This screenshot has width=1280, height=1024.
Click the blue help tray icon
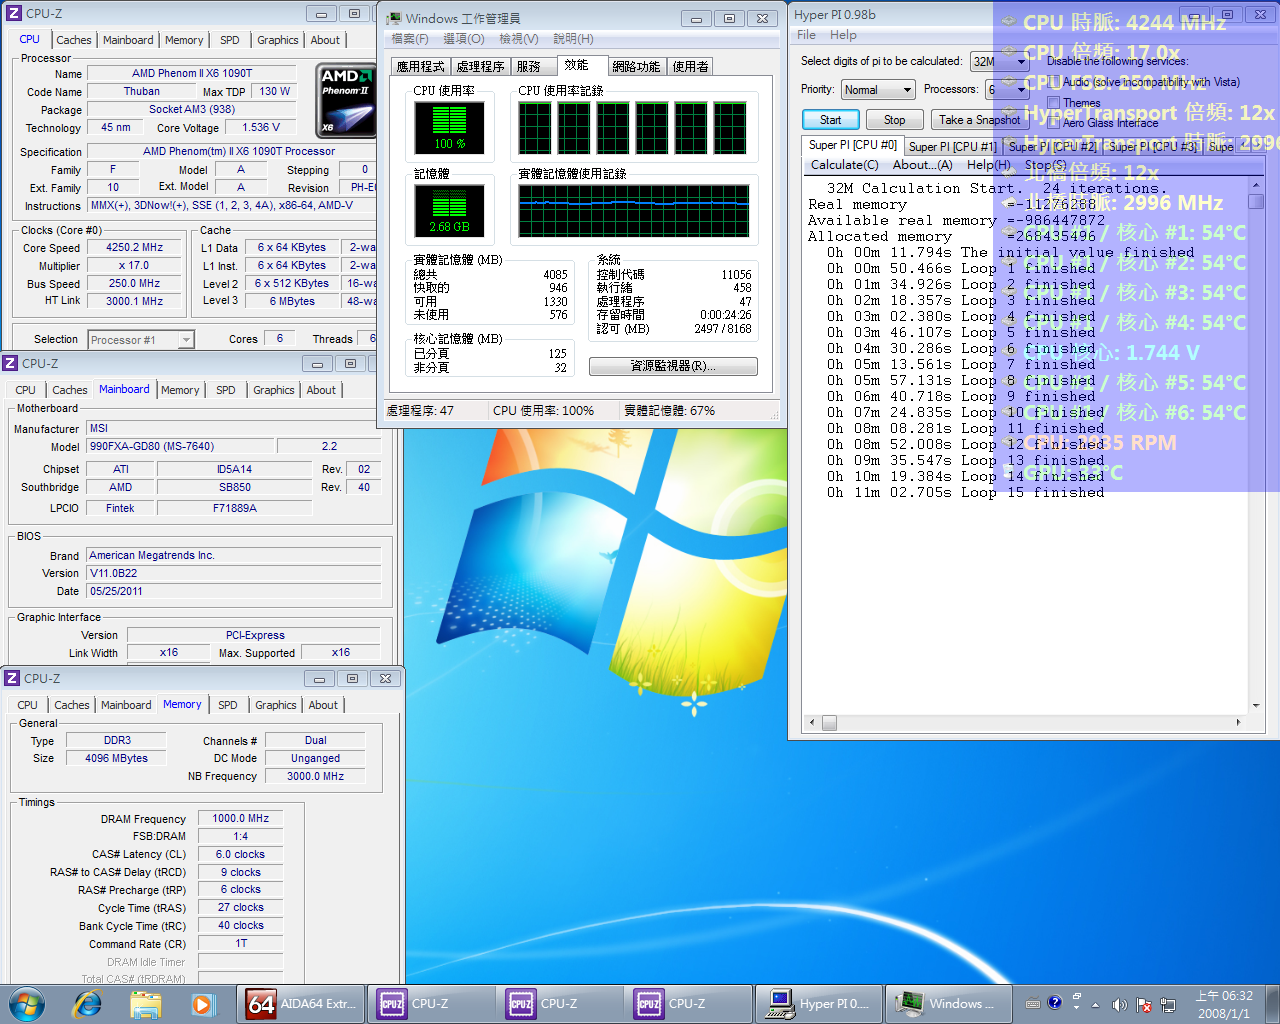coord(1055,1001)
